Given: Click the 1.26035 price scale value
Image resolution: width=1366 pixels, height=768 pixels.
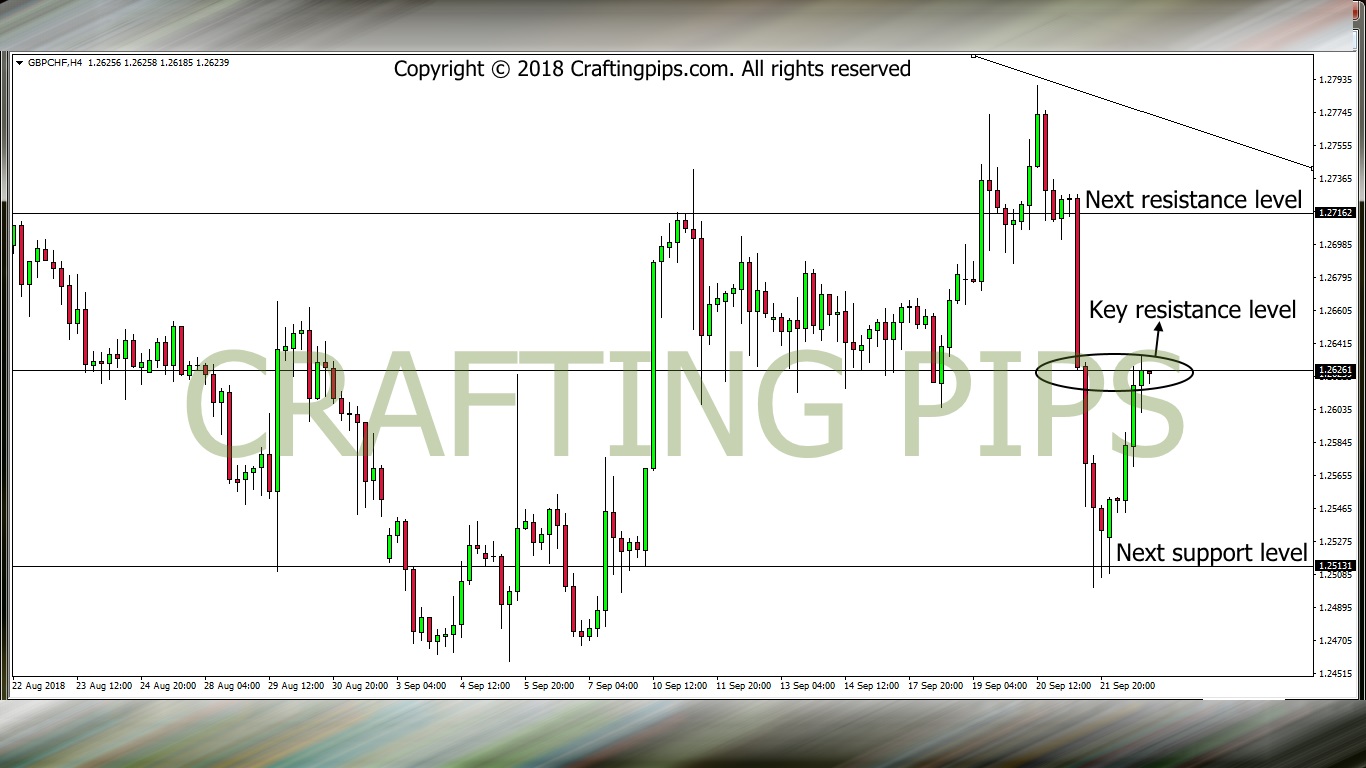Looking at the screenshot, I should click(1337, 409).
